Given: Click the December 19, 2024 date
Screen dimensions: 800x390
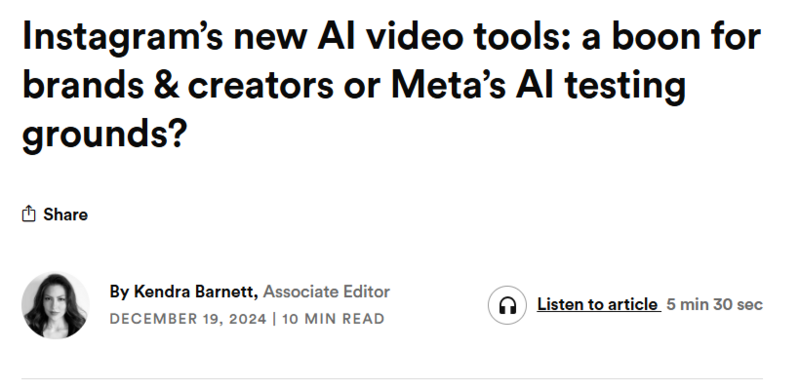Looking at the screenshot, I should (188, 319).
